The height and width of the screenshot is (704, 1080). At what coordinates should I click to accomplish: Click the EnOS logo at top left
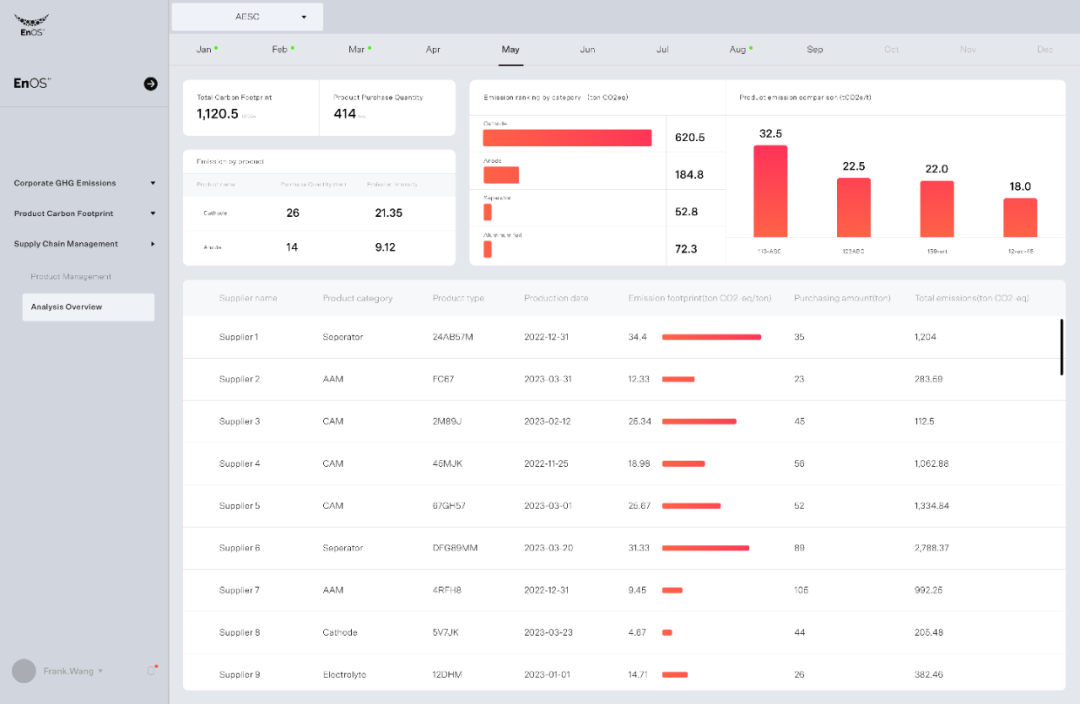point(30,24)
